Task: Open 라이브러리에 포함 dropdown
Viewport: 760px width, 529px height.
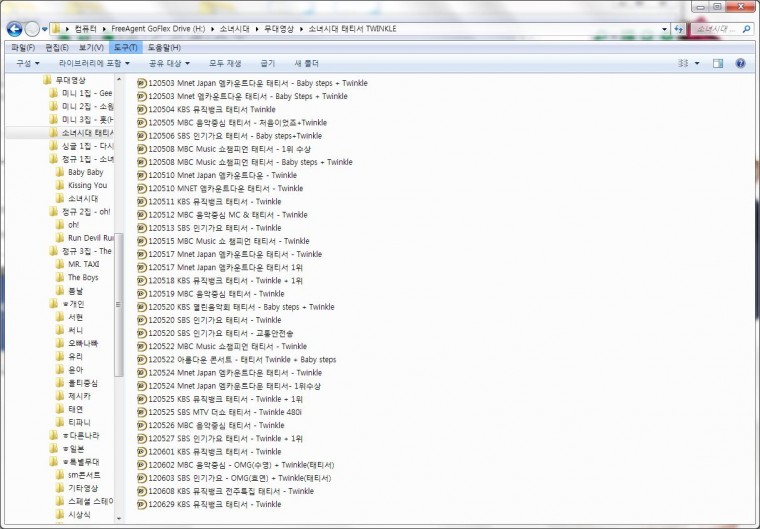Action: [94, 64]
